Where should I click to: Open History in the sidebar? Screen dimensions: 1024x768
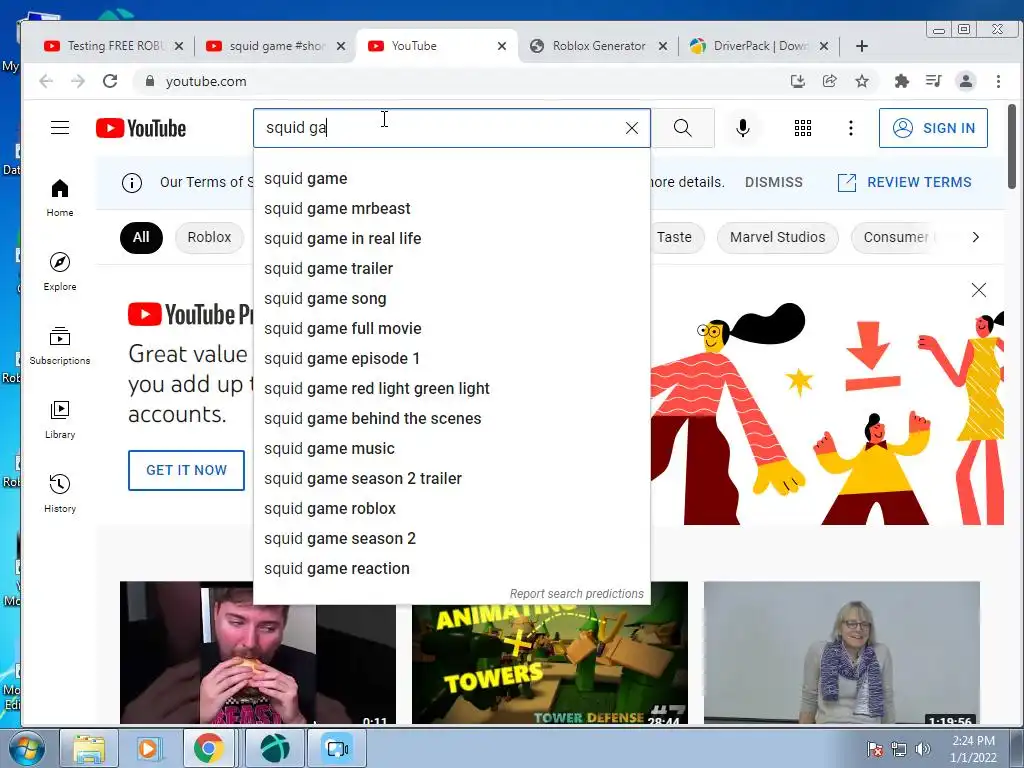[x=60, y=493]
